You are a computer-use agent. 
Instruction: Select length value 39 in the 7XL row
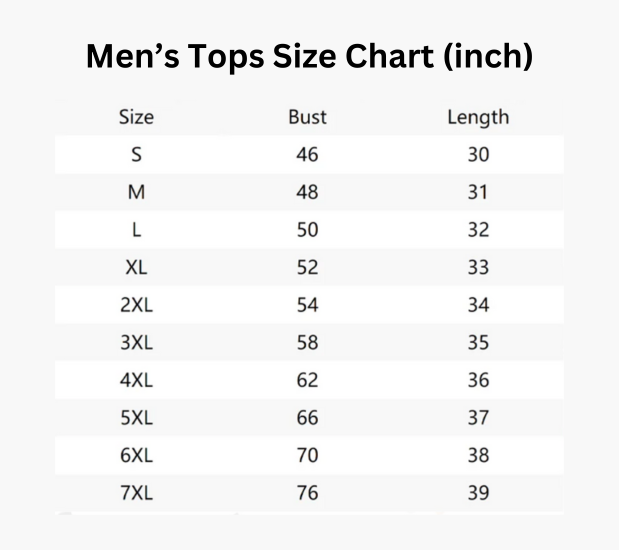coord(478,492)
